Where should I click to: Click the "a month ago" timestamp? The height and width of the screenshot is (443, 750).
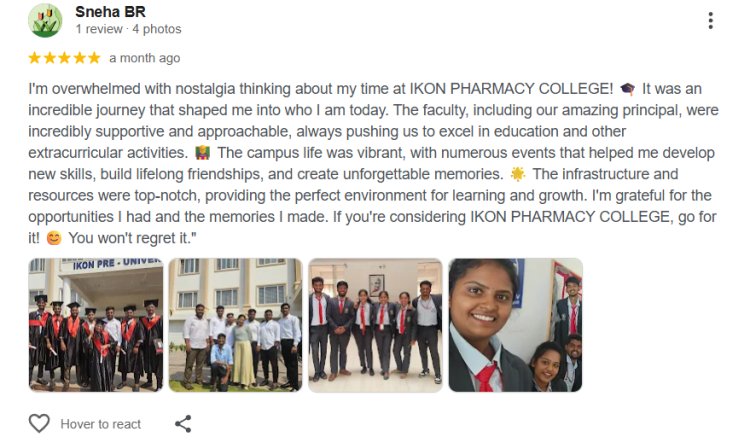click(145, 58)
